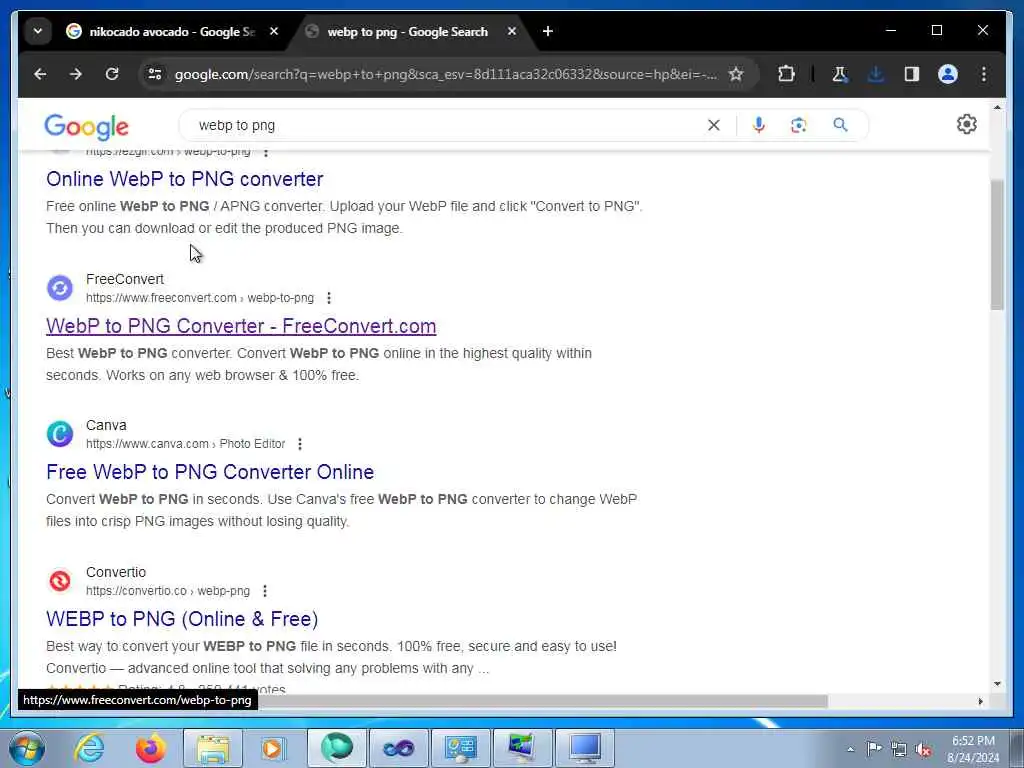Switch to the green globe browser taskbar item
Viewport: 1024px width, 768px height.
pos(336,748)
